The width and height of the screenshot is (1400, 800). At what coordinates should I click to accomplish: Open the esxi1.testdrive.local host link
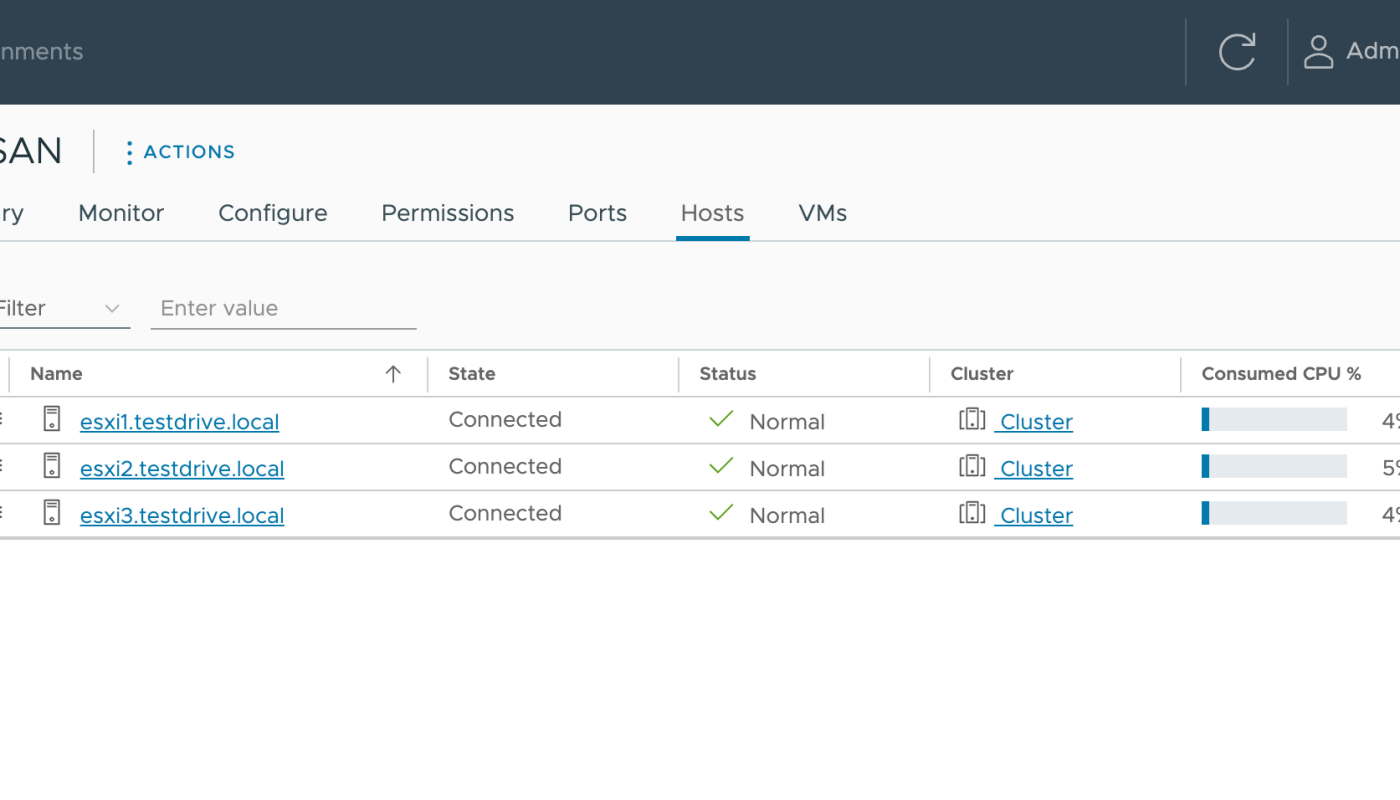(x=179, y=422)
